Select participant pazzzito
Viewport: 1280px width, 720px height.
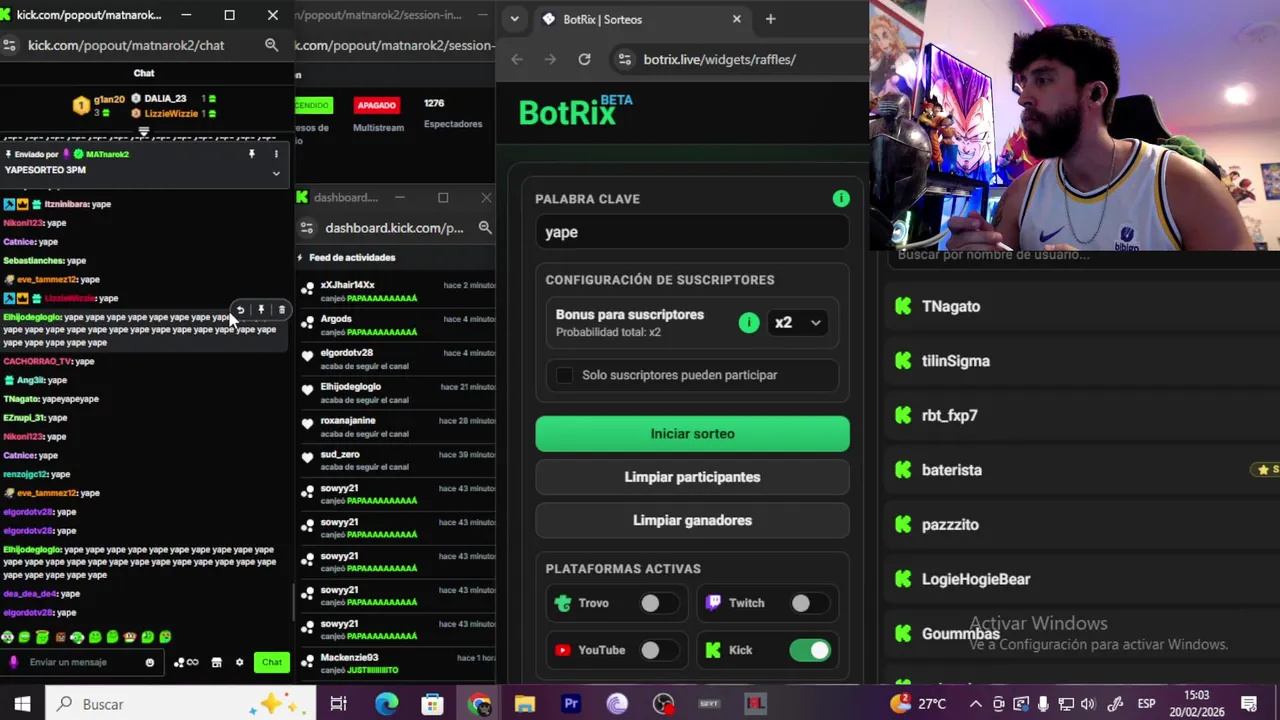(950, 525)
